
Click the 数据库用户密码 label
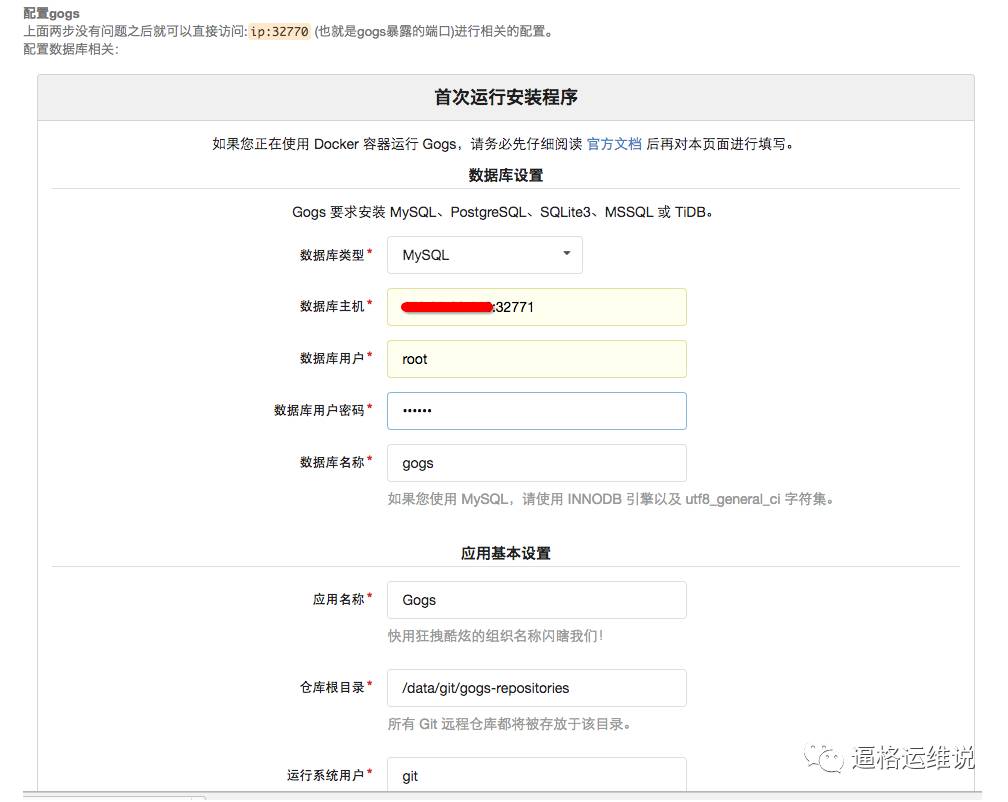click(320, 410)
